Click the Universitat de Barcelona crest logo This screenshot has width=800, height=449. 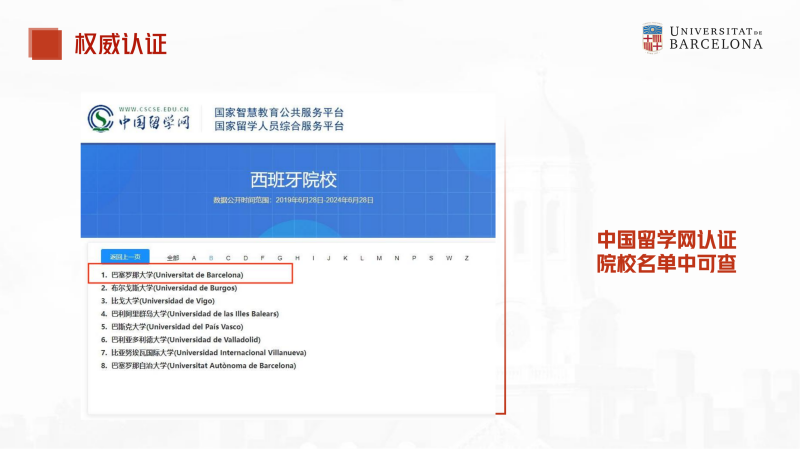coord(652,38)
